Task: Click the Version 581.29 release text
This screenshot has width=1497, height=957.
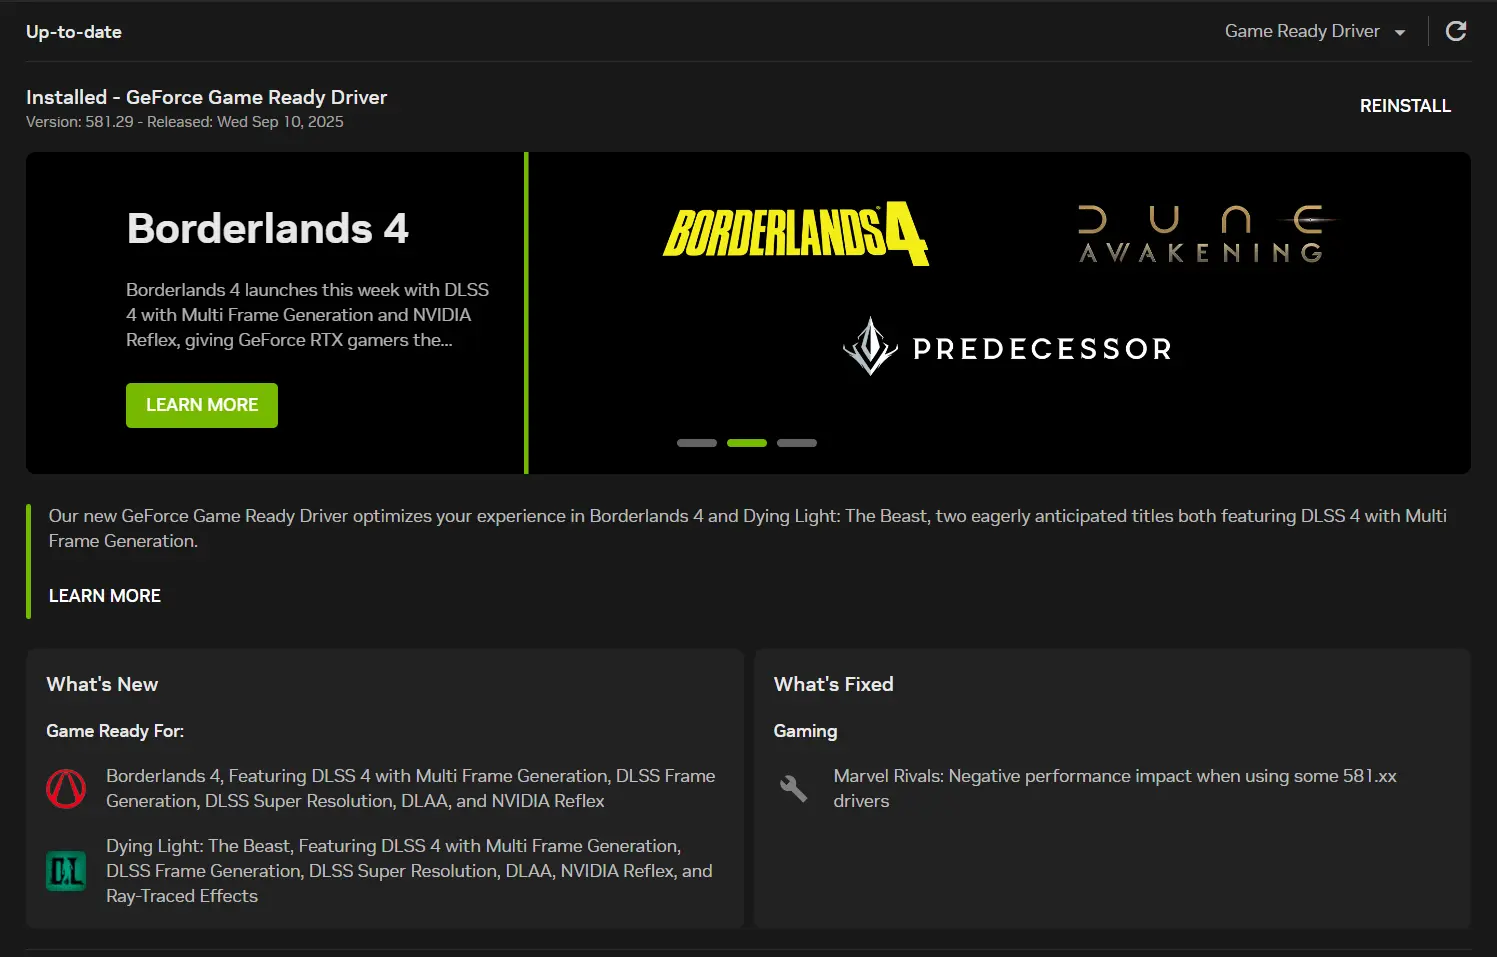Action: pyautogui.click(x=185, y=122)
